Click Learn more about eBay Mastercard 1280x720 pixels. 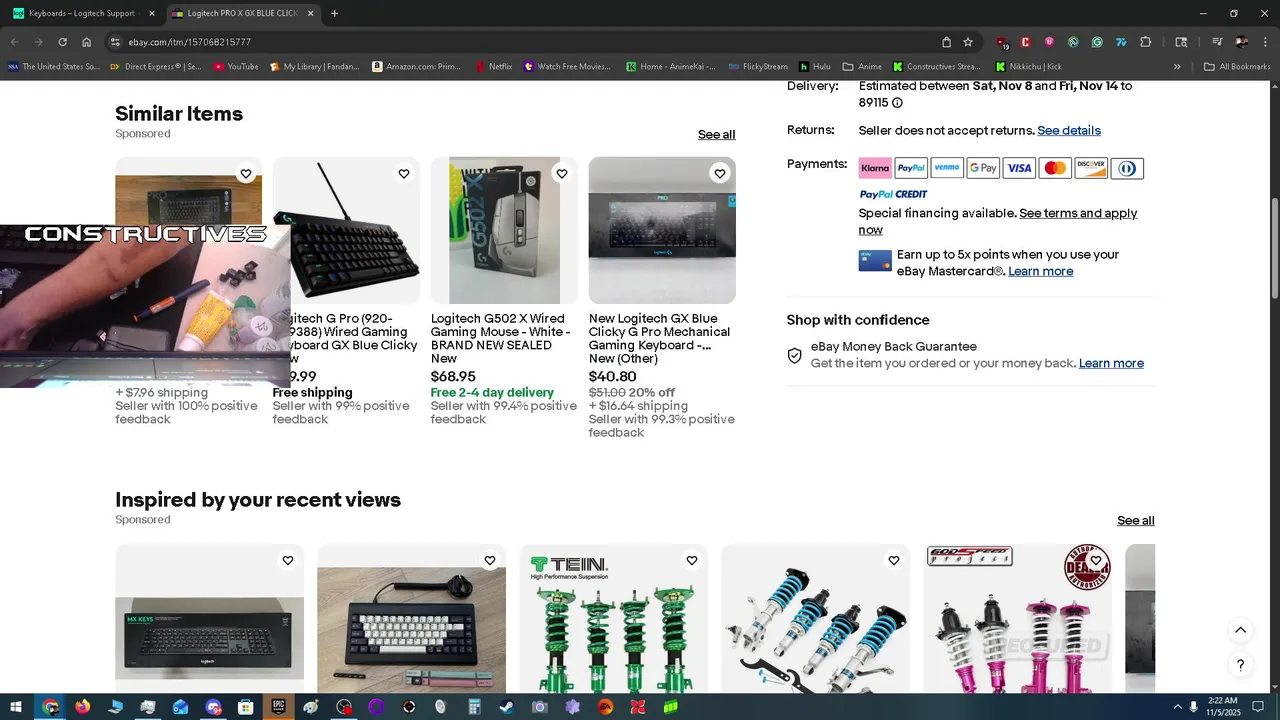click(1040, 271)
